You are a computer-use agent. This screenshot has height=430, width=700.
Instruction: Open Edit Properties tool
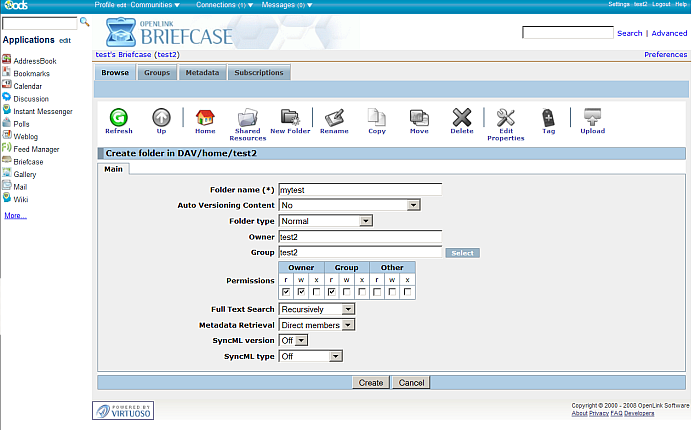[505, 118]
